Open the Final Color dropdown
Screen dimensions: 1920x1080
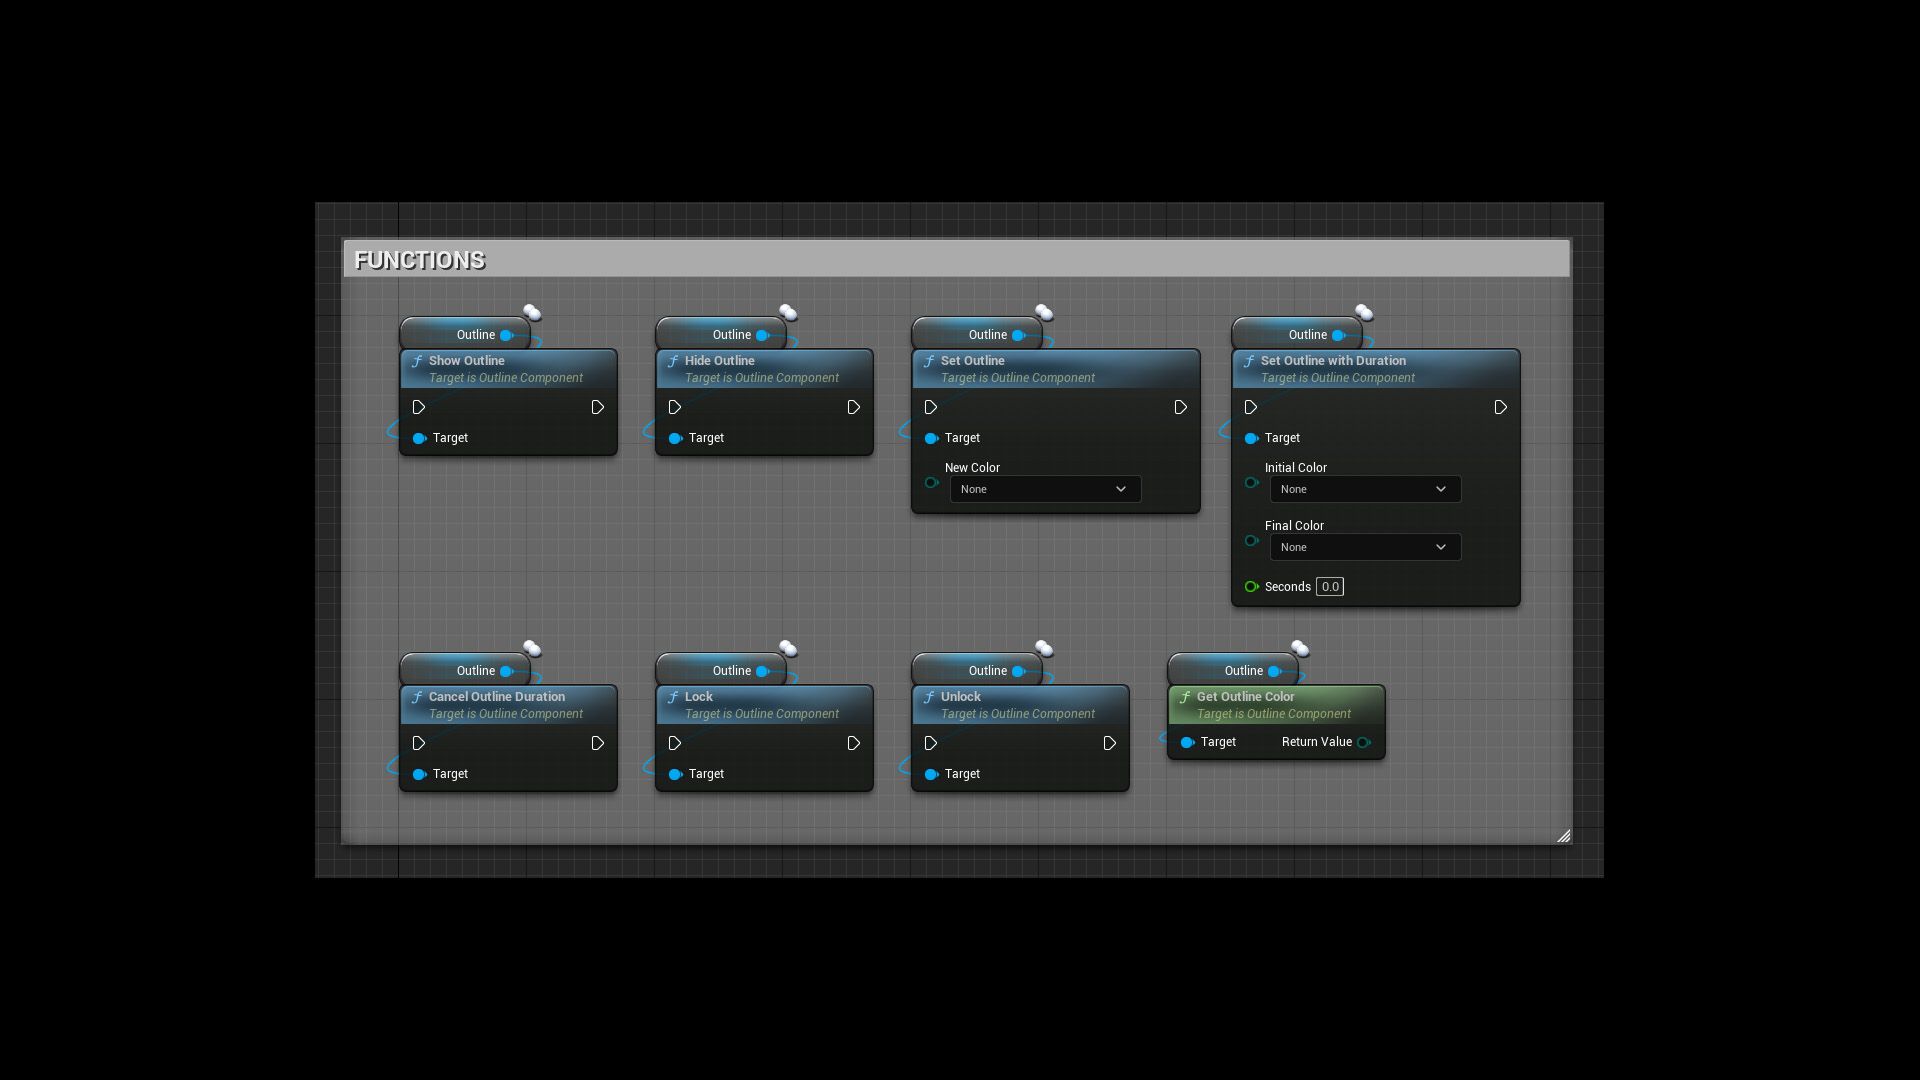(1365, 547)
